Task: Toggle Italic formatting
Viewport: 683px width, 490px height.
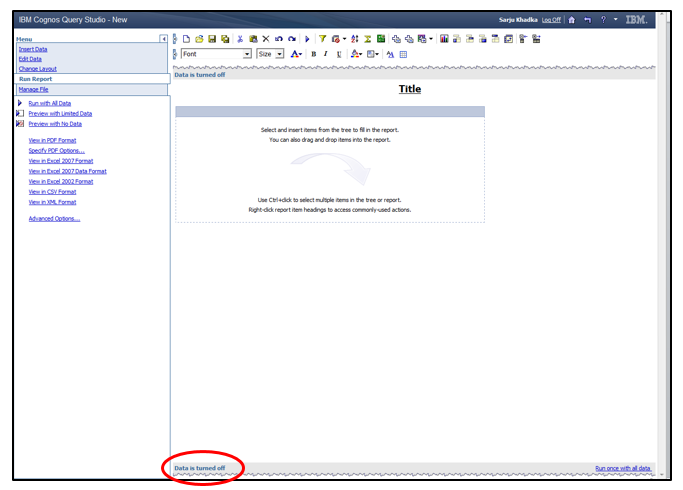Action: (325, 54)
